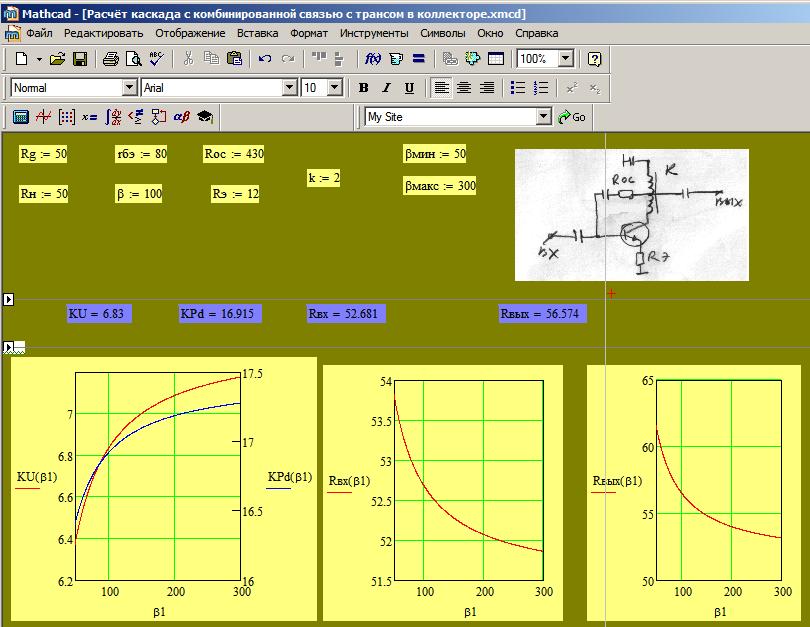The width and height of the screenshot is (810, 627).
Task: Toggle bold text formatting
Action: [x=364, y=88]
